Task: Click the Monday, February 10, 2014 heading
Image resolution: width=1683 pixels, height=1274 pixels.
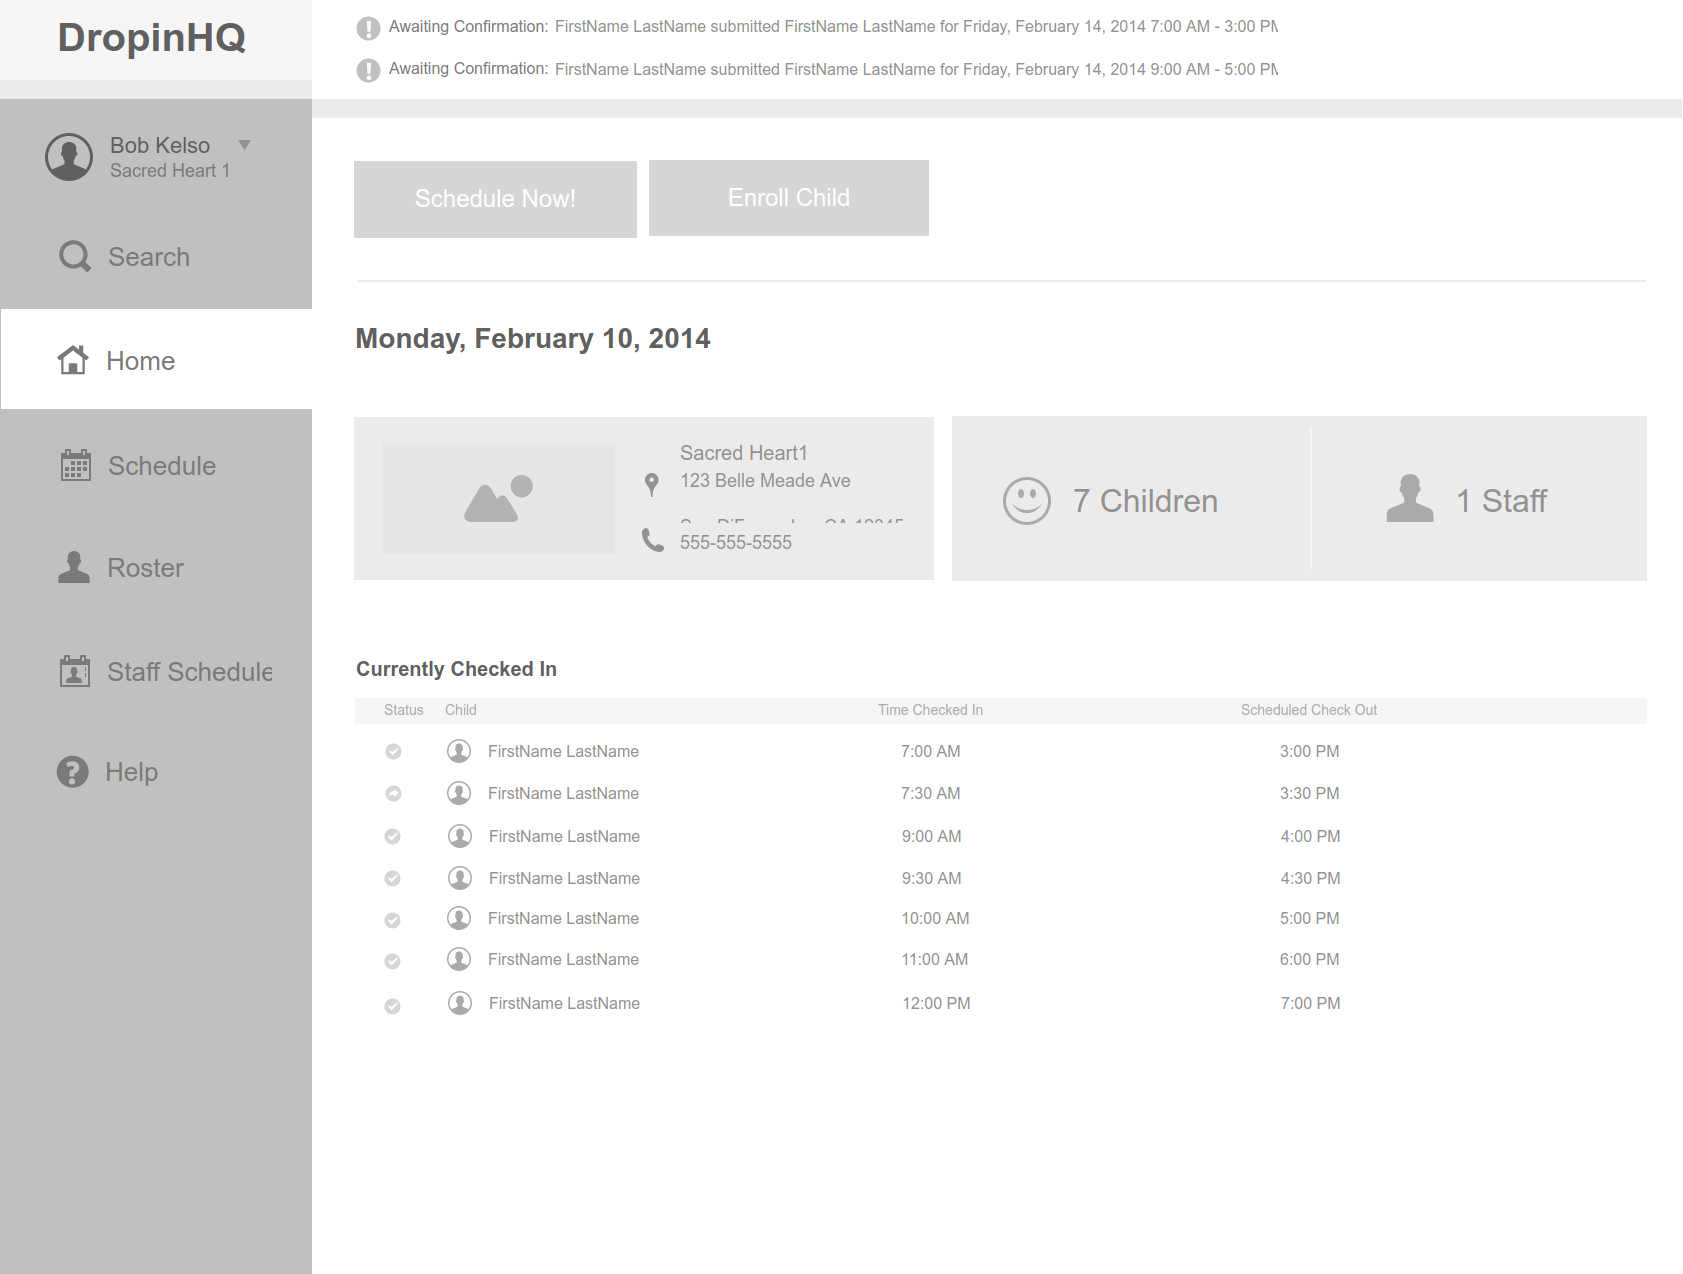Action: point(533,339)
